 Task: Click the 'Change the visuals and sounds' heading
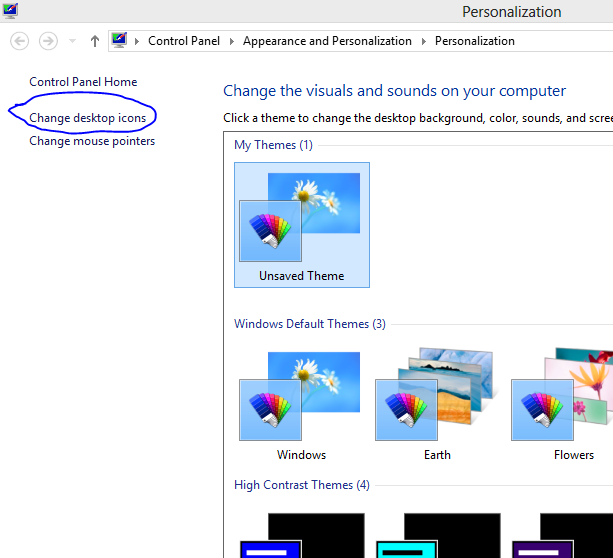[394, 91]
